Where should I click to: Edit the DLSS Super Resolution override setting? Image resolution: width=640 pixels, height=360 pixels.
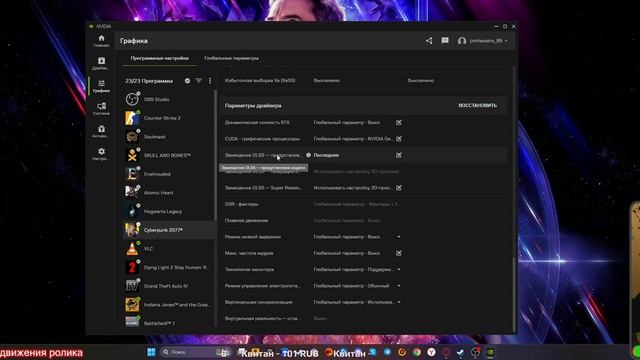tap(398, 188)
